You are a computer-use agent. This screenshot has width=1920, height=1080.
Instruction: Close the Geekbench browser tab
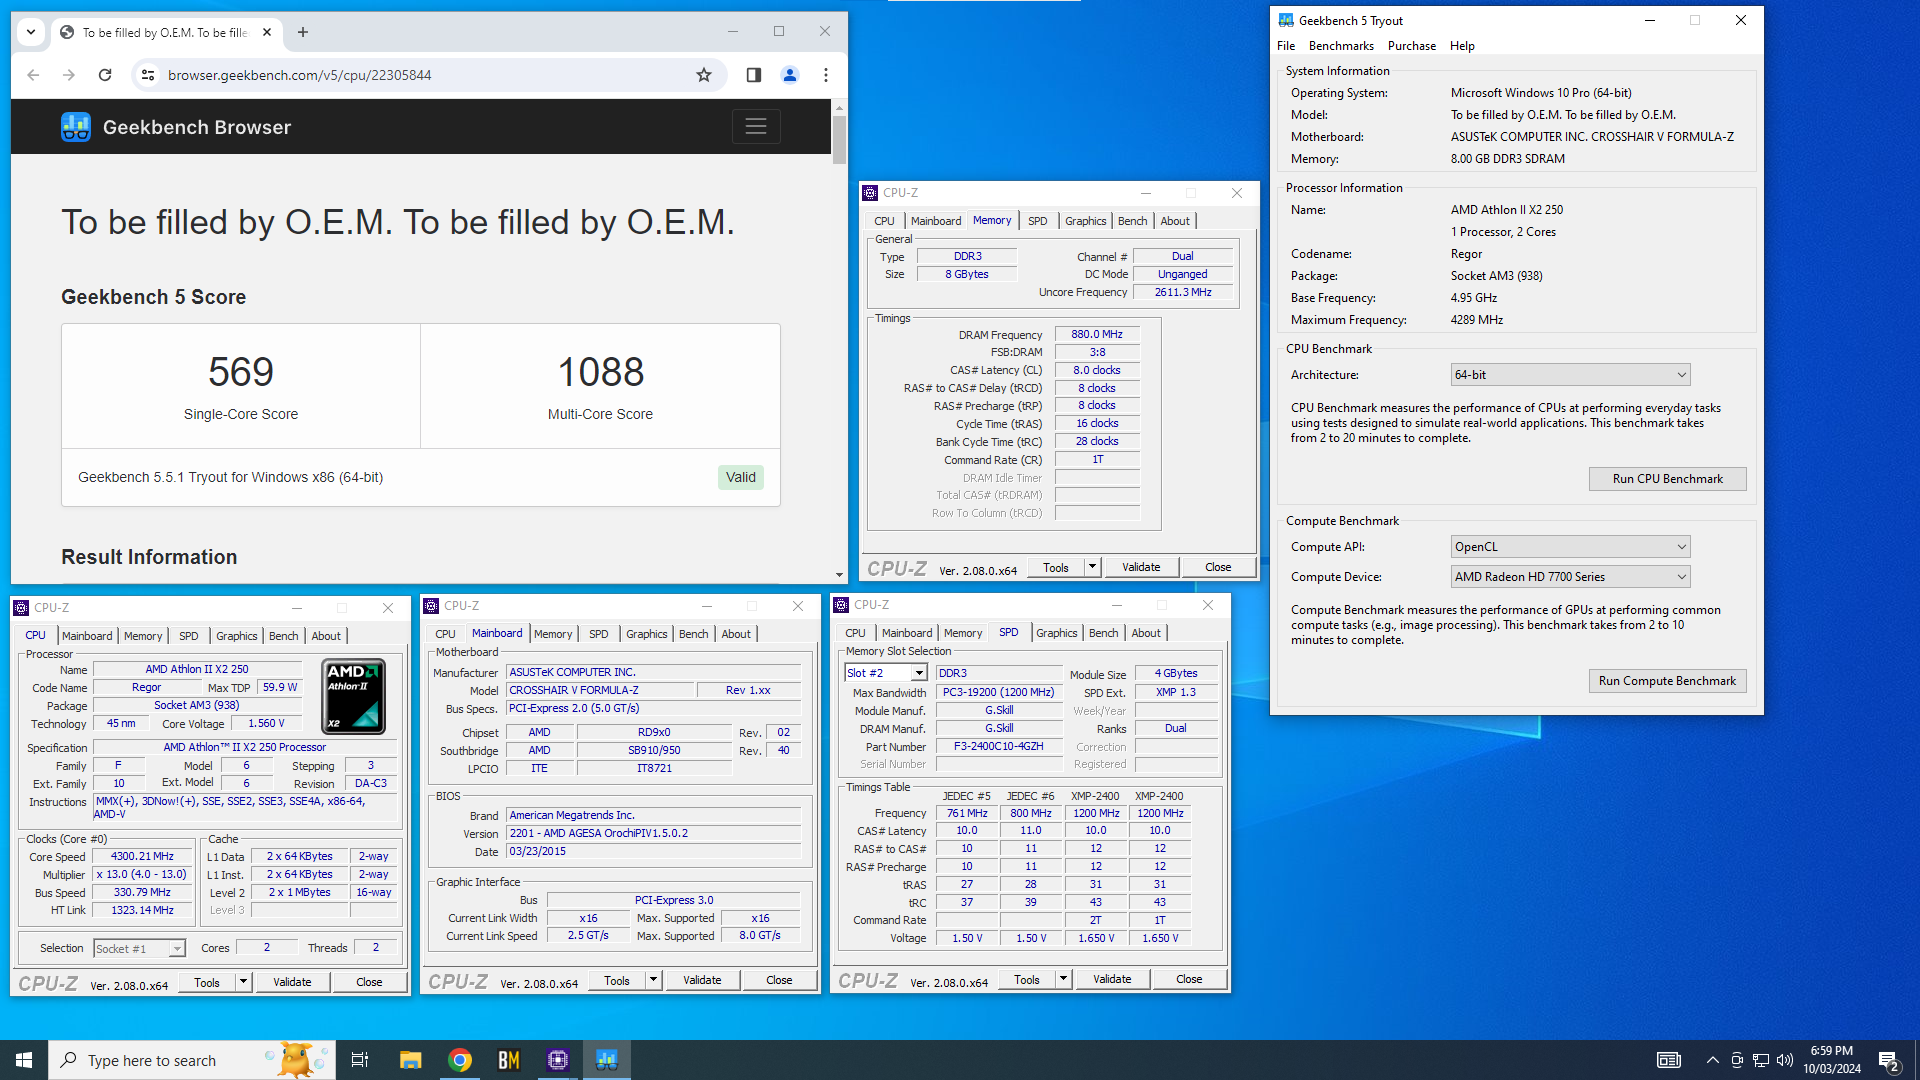pos(267,32)
